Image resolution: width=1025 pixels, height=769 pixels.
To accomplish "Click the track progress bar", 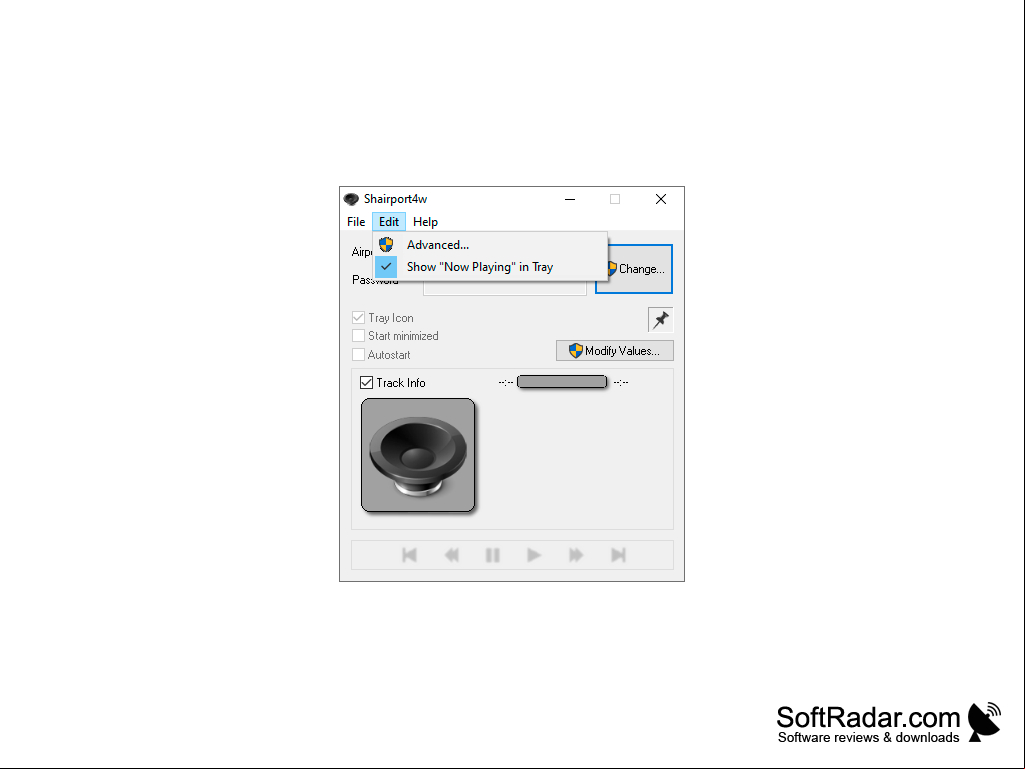I will click(562, 382).
